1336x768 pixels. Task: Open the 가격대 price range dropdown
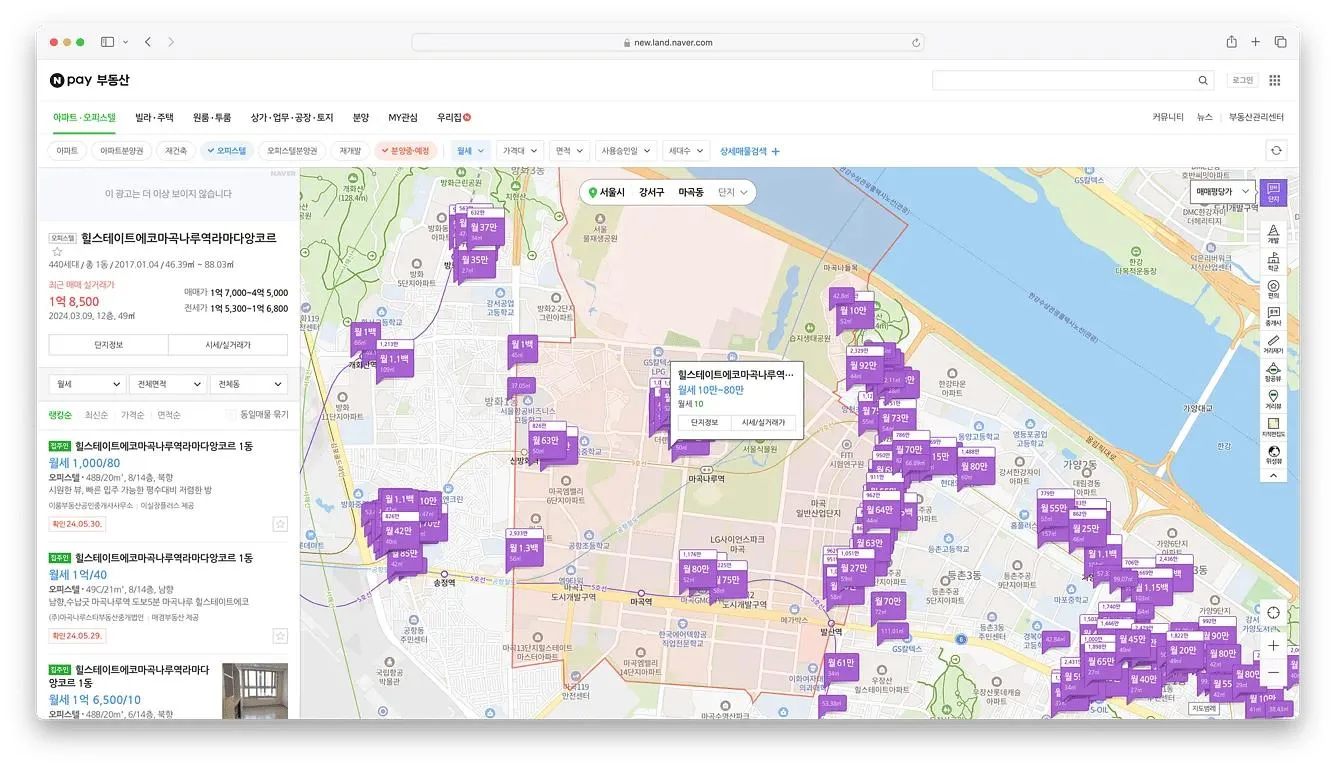519,151
